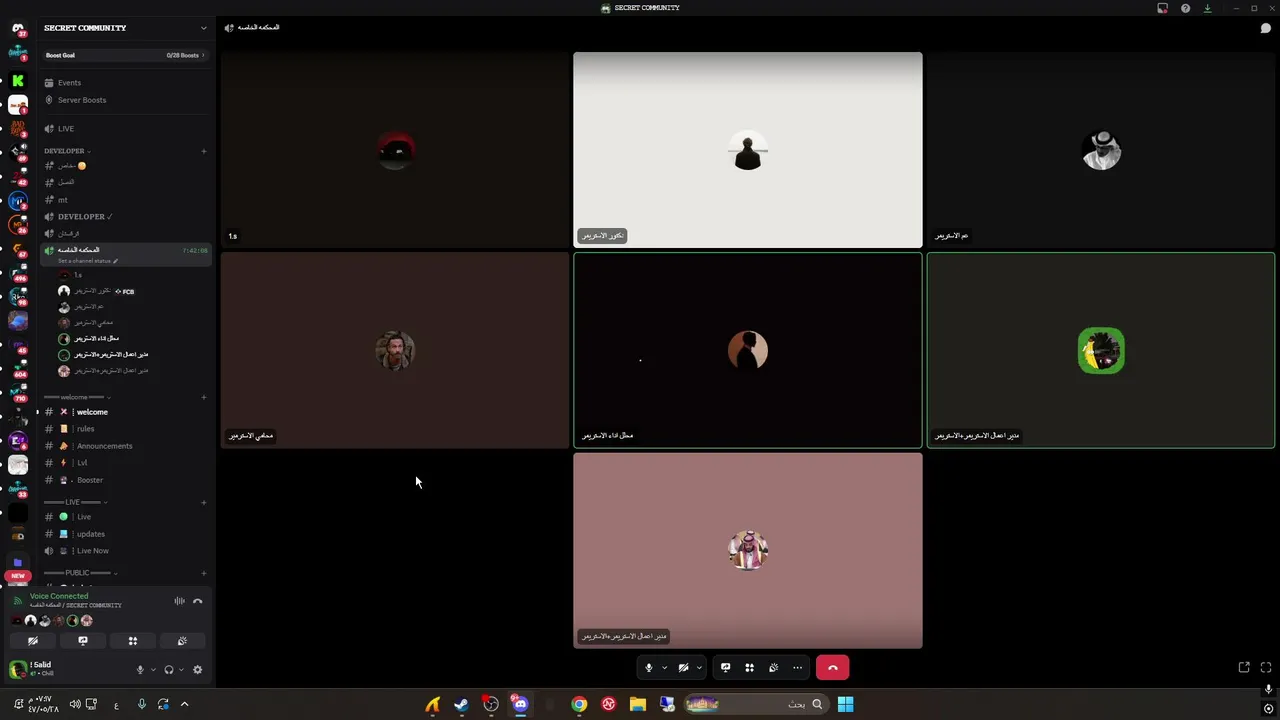
Task: Disconnect via the Voice Connected panel phone icon
Action: 198,601
